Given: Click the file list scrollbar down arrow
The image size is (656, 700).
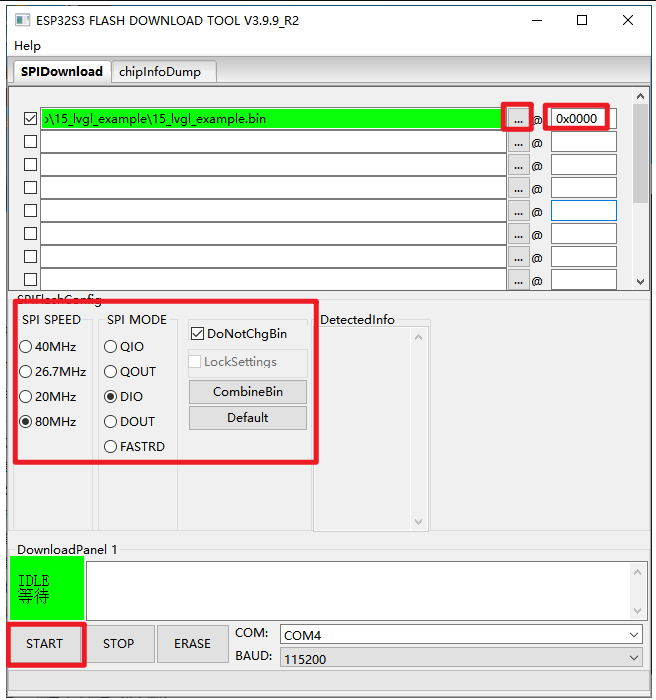Looking at the screenshot, I should (x=641, y=282).
